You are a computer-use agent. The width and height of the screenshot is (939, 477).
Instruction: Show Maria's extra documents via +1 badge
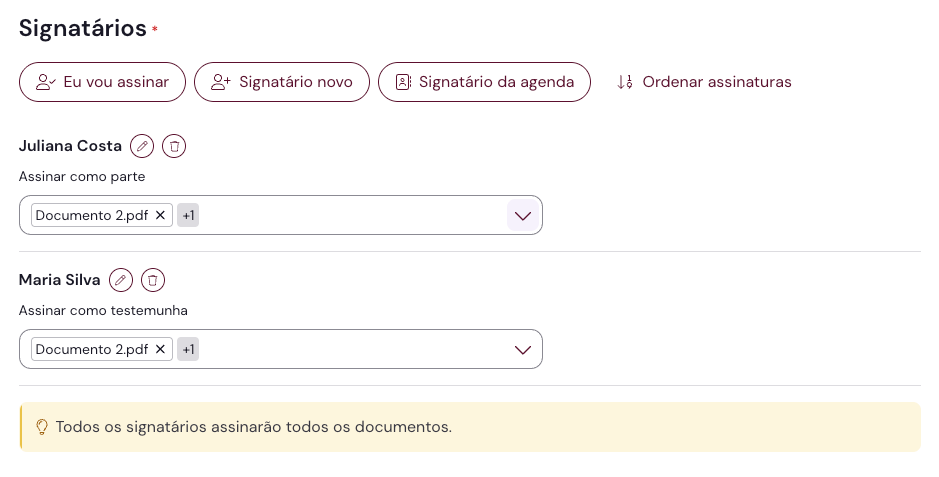click(188, 349)
